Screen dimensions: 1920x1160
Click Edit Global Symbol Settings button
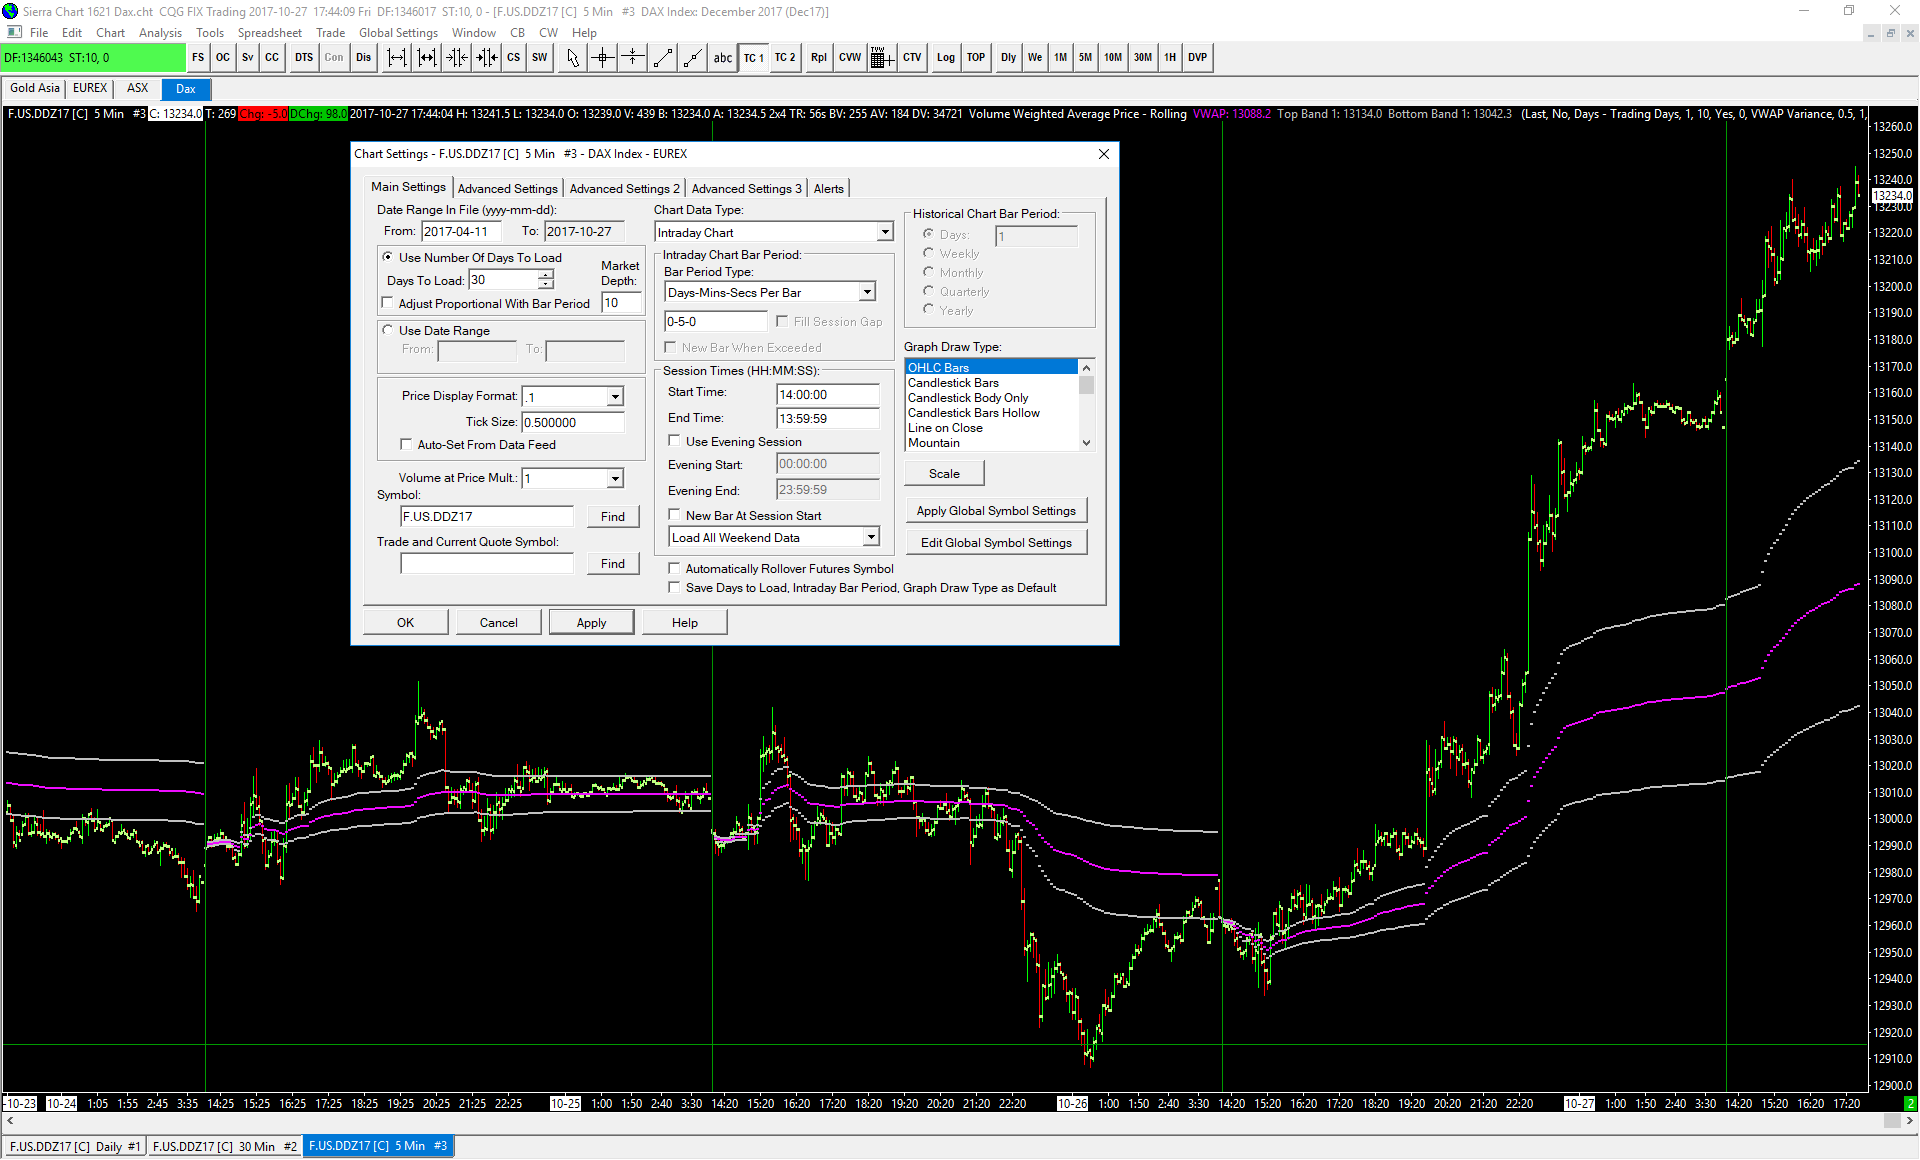995,542
